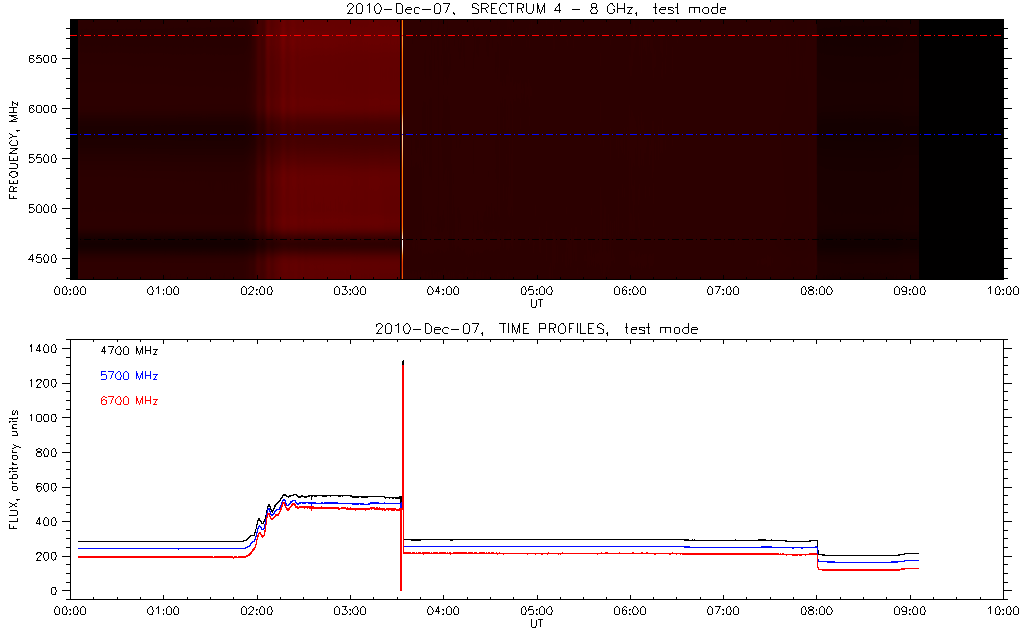The width and height of the screenshot is (1024, 640).
Task: Click the black region at spectrogram's right end
Action: [x=960, y=150]
